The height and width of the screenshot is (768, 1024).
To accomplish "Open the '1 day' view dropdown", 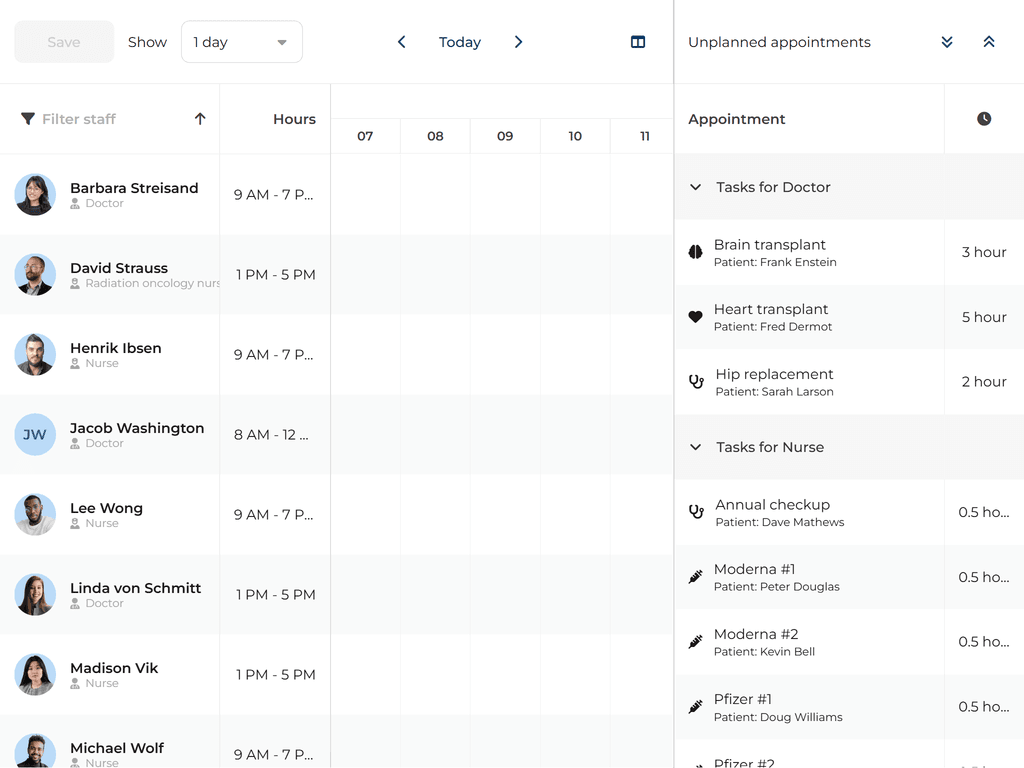I will tap(241, 42).
